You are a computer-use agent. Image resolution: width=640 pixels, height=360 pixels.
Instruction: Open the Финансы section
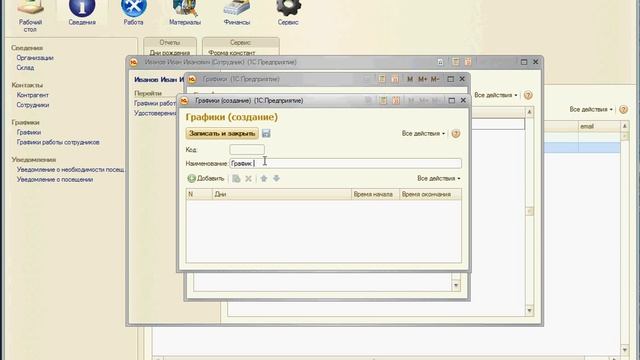click(237, 13)
